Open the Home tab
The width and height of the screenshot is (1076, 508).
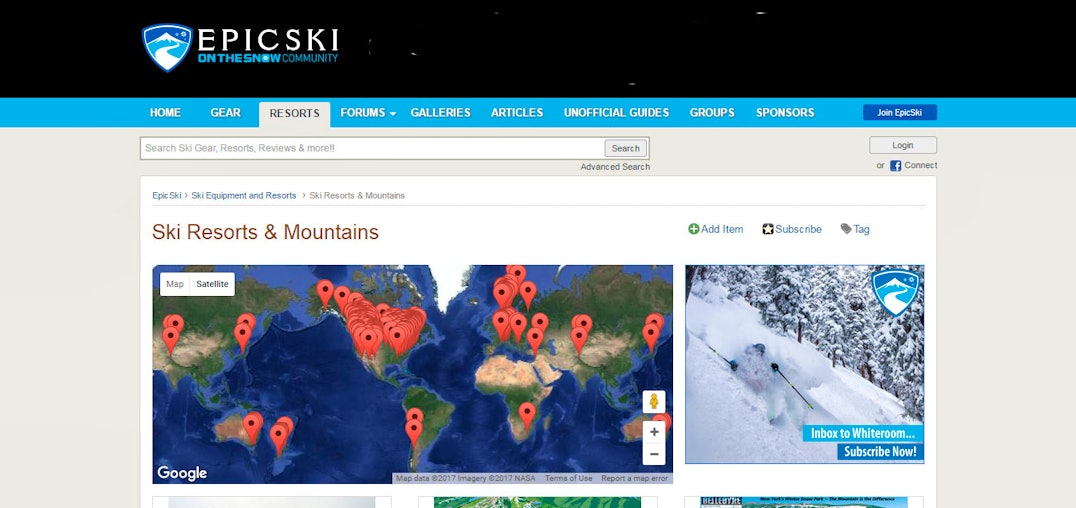165,113
